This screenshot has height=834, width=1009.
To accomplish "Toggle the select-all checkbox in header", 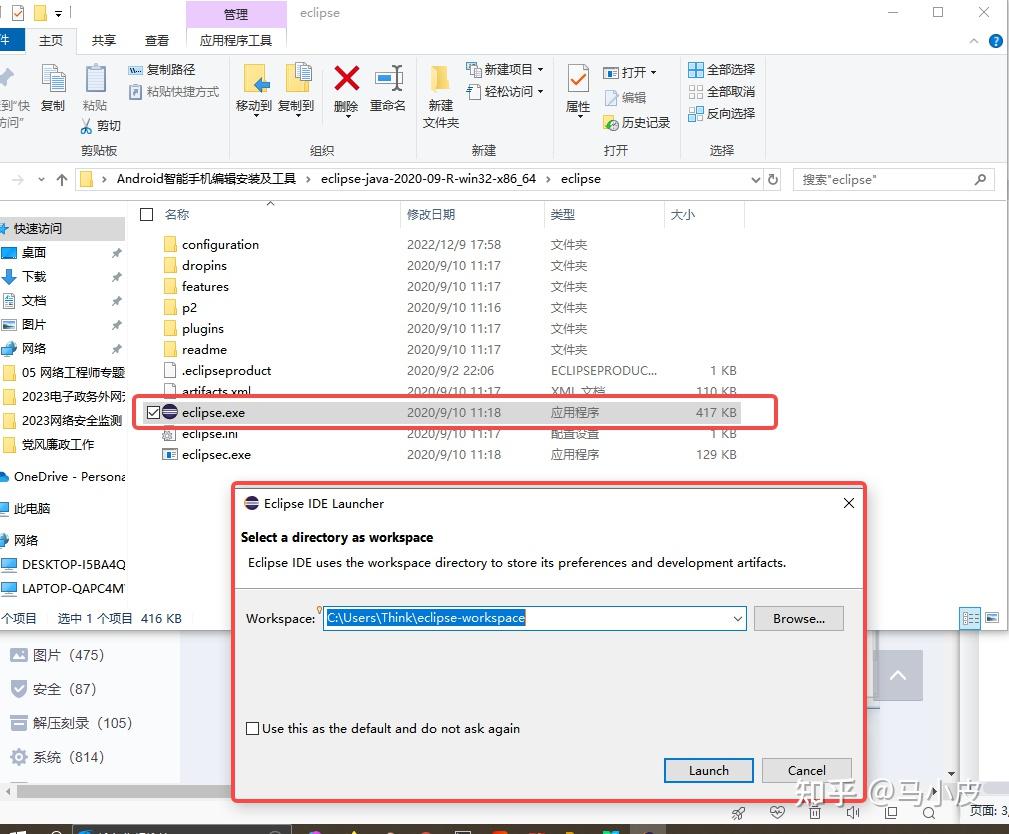I will click(147, 214).
